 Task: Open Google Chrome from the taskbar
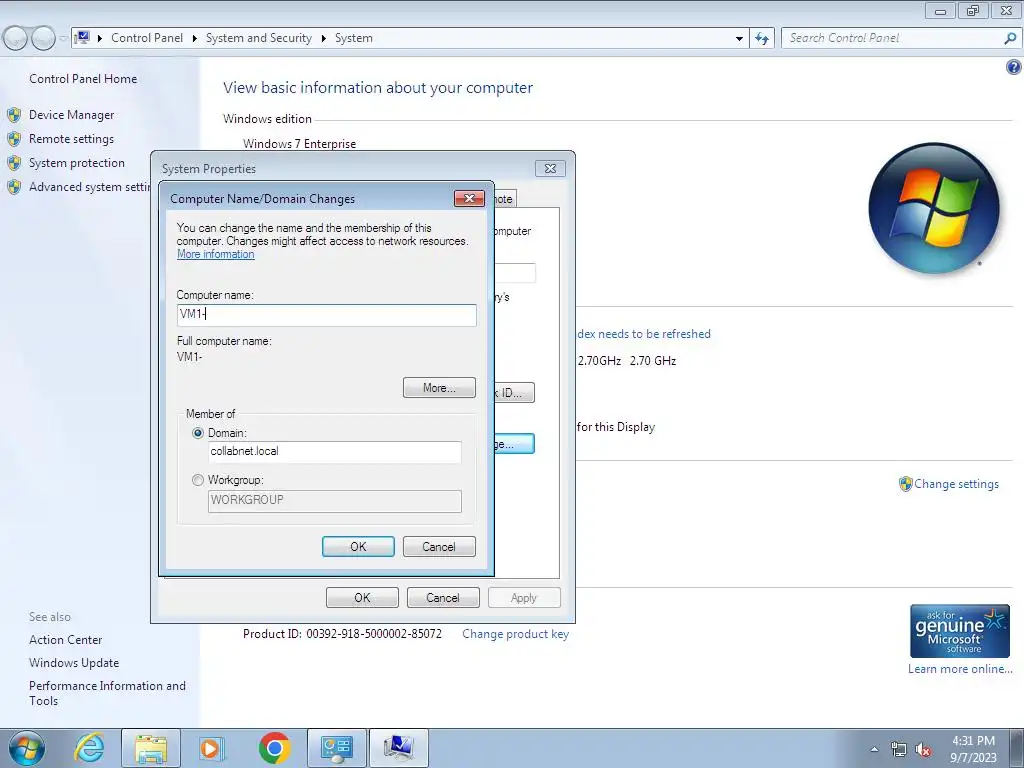point(274,748)
